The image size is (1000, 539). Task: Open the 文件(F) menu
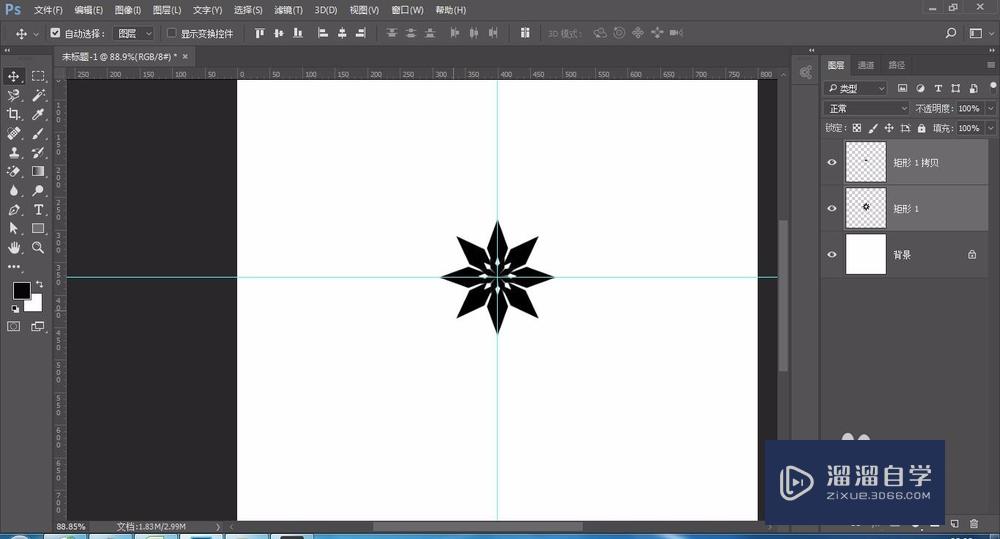point(48,10)
